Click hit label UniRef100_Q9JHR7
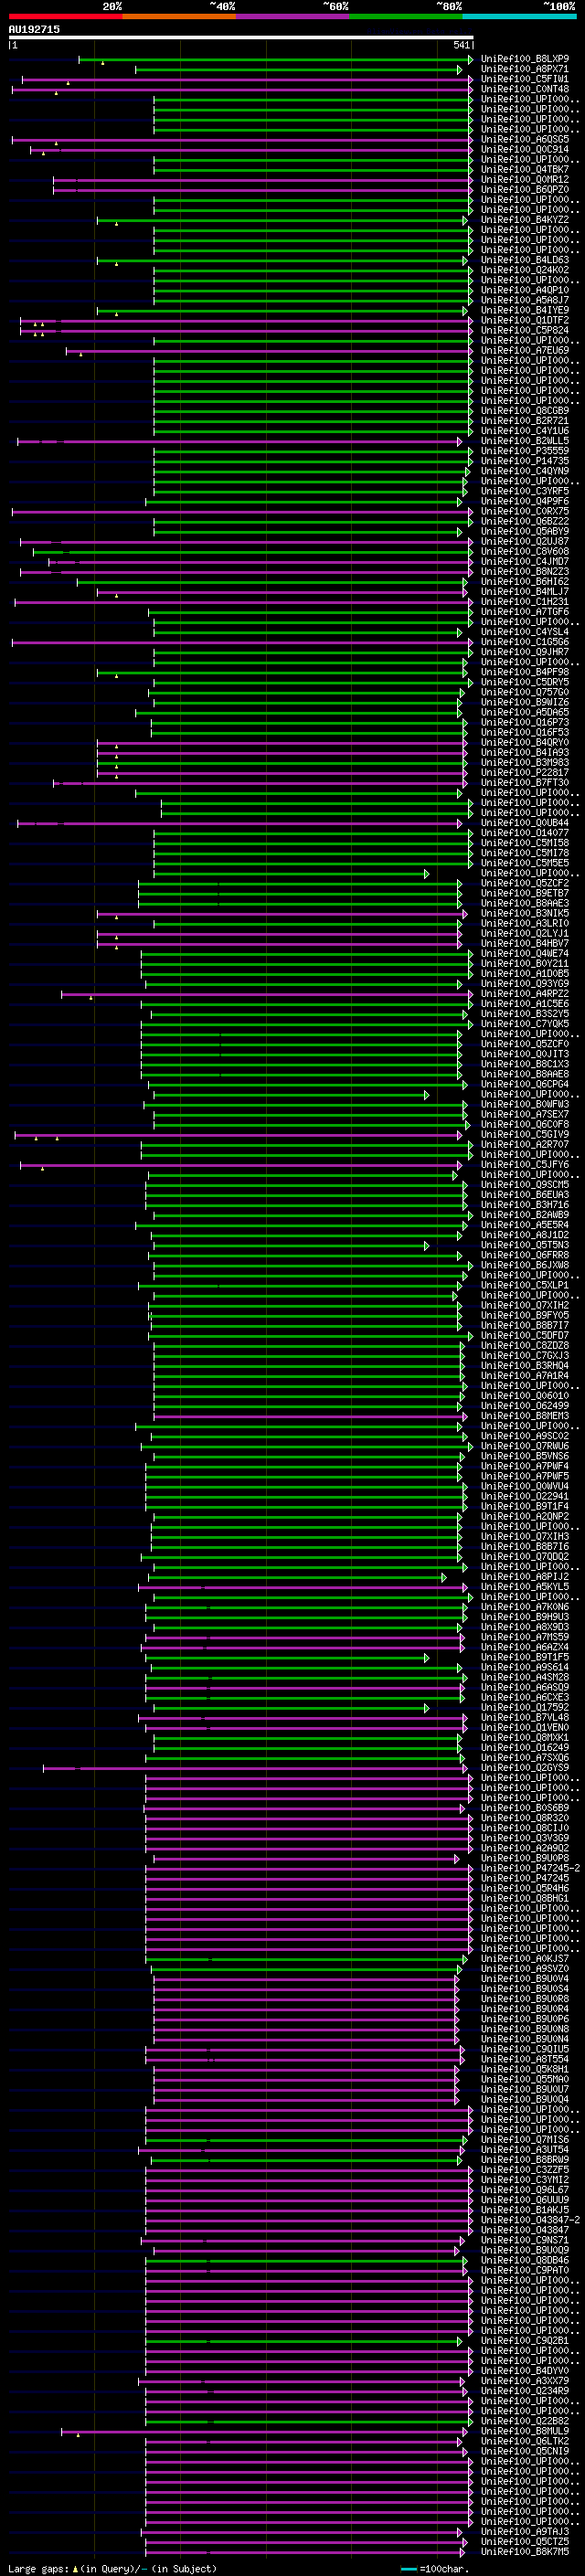The width and height of the screenshot is (585, 2576). [x=525, y=652]
